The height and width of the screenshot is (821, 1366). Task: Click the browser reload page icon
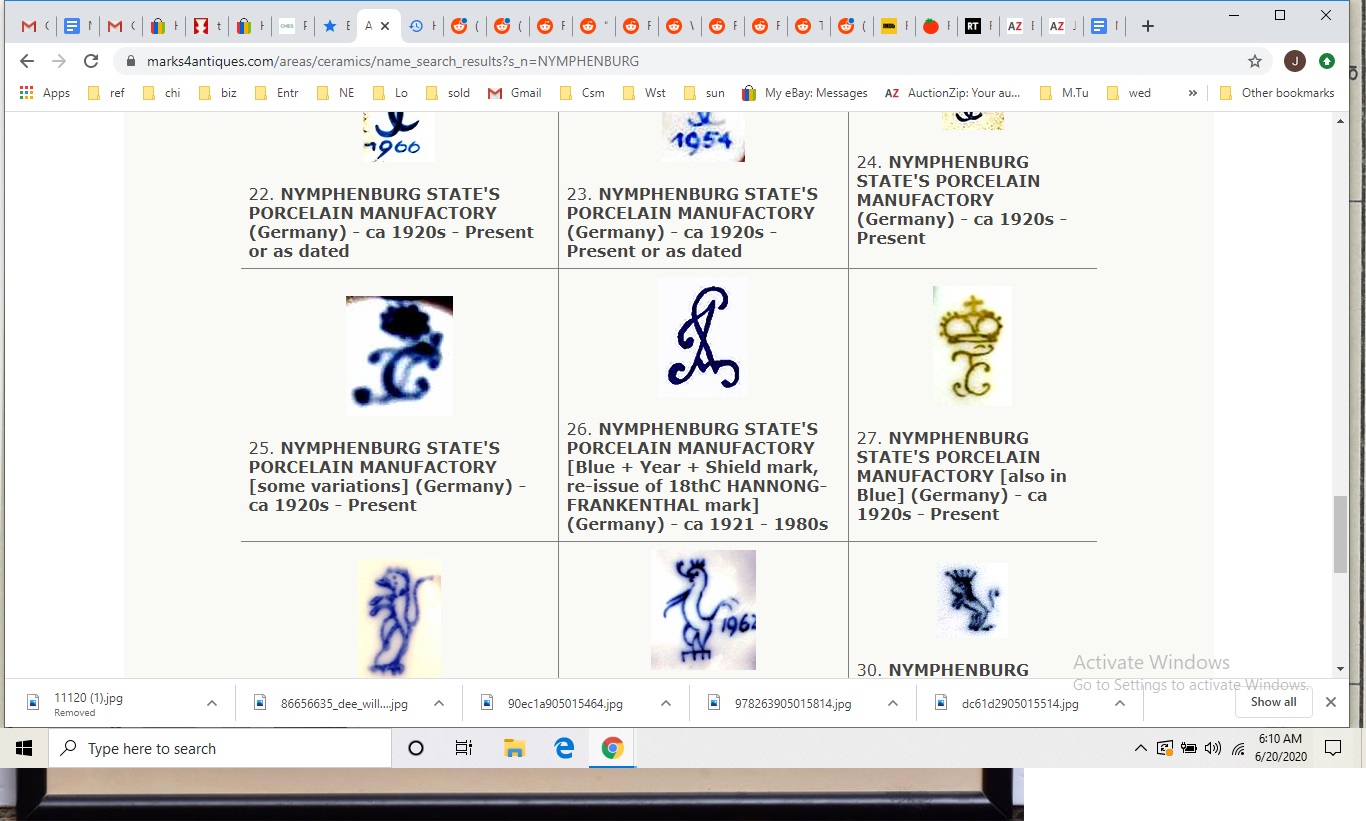91,61
